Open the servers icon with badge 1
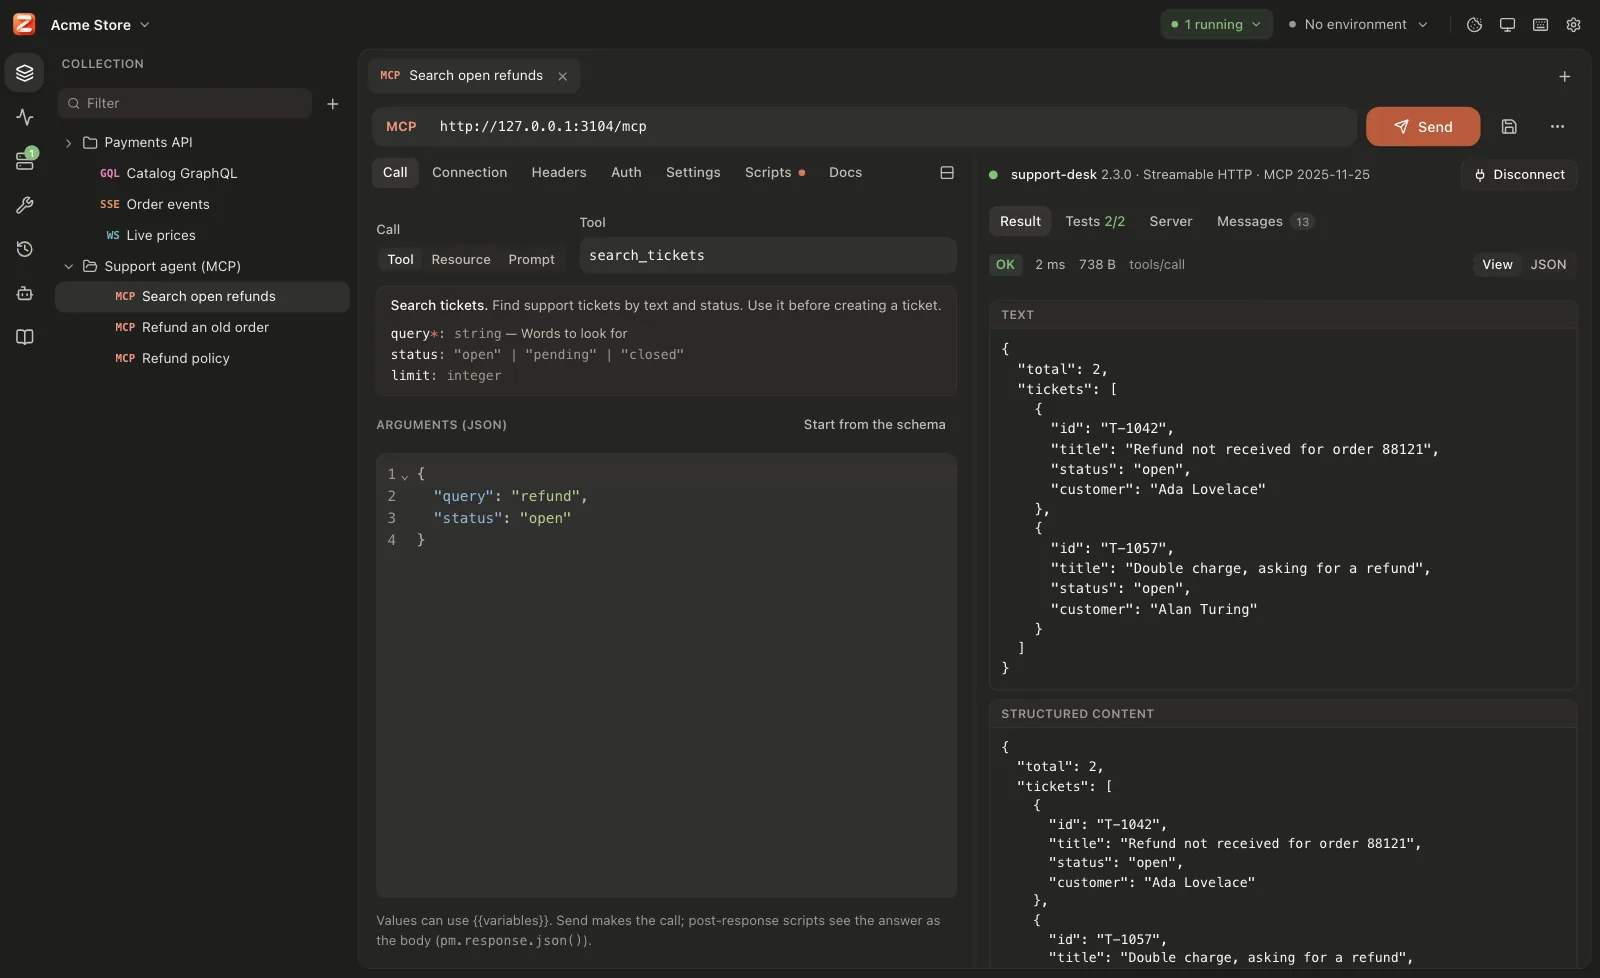This screenshot has width=1600, height=978. [x=25, y=161]
